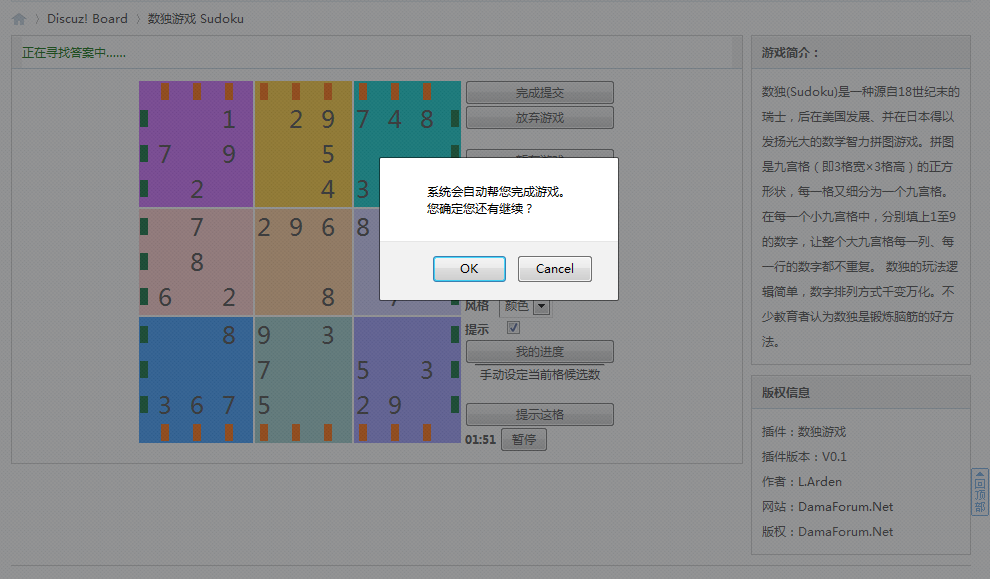Select the 2 cell in pink block

(229, 297)
